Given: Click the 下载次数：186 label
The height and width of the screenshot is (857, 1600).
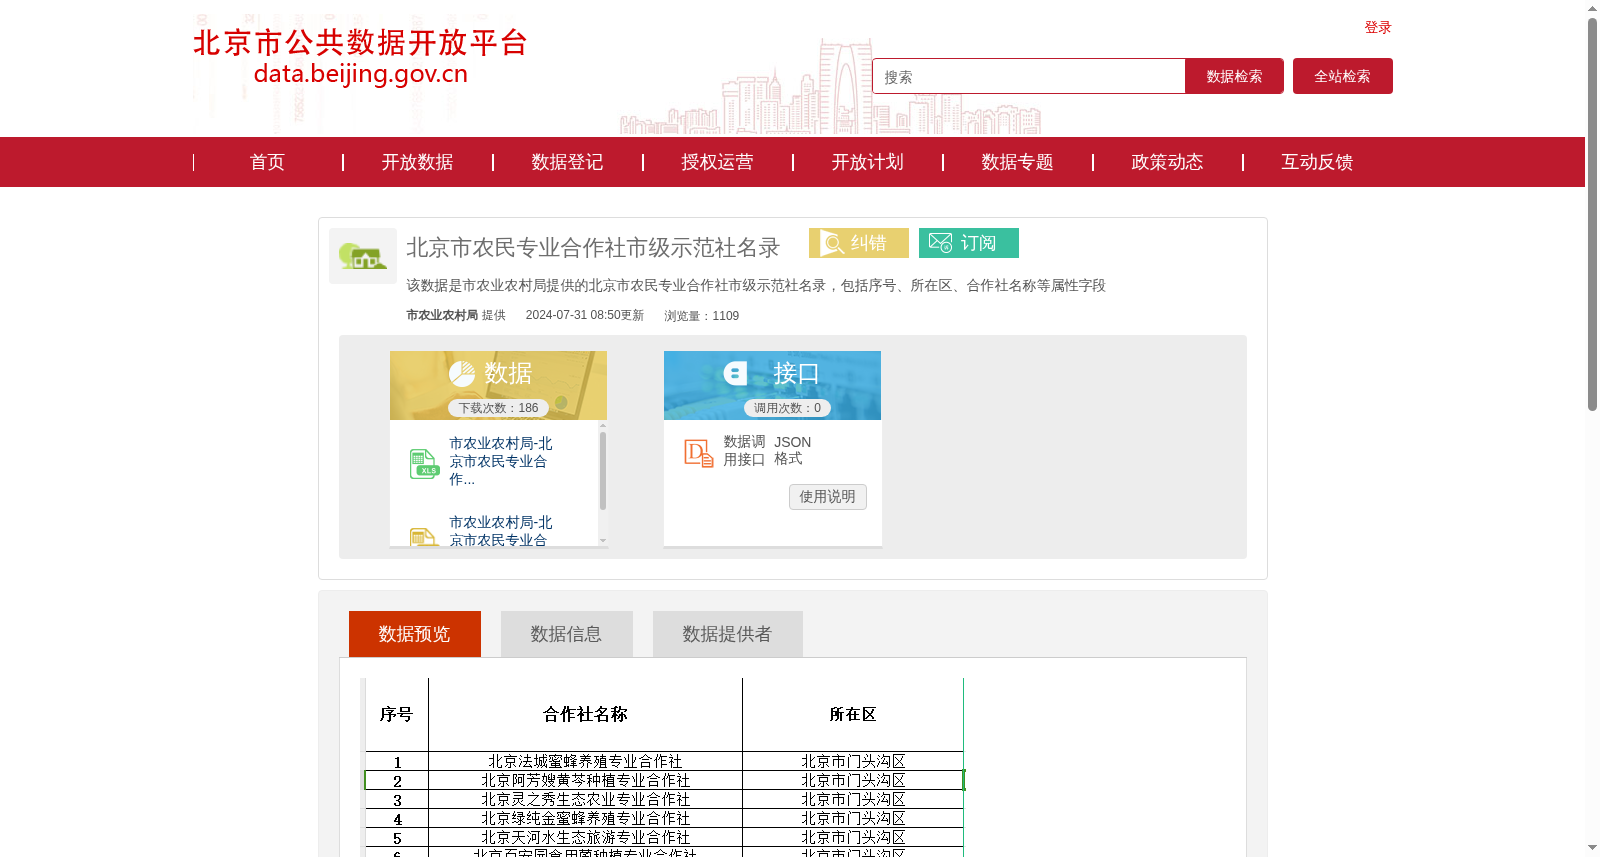Looking at the screenshot, I should tap(498, 408).
